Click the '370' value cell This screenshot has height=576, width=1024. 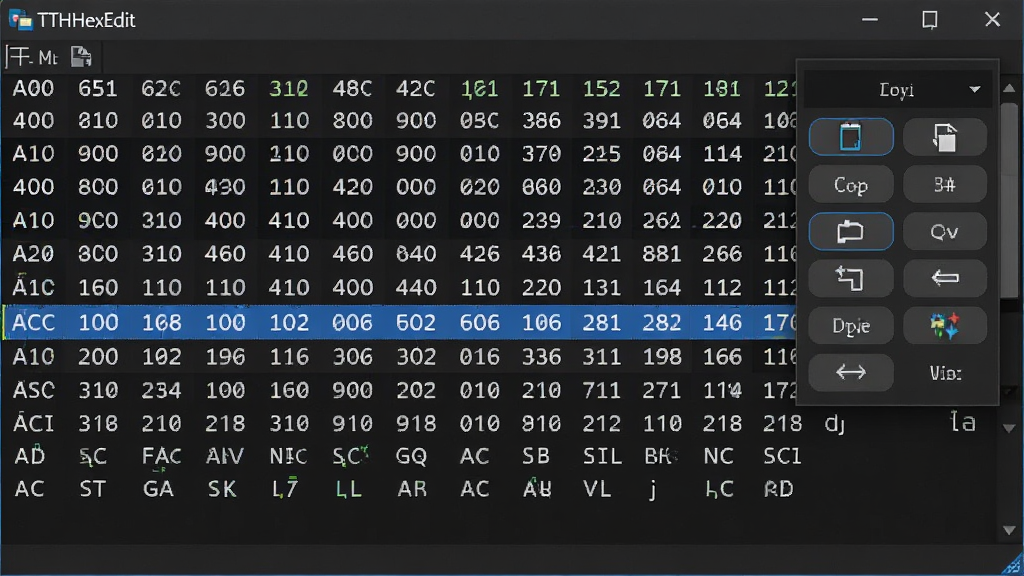pos(541,153)
